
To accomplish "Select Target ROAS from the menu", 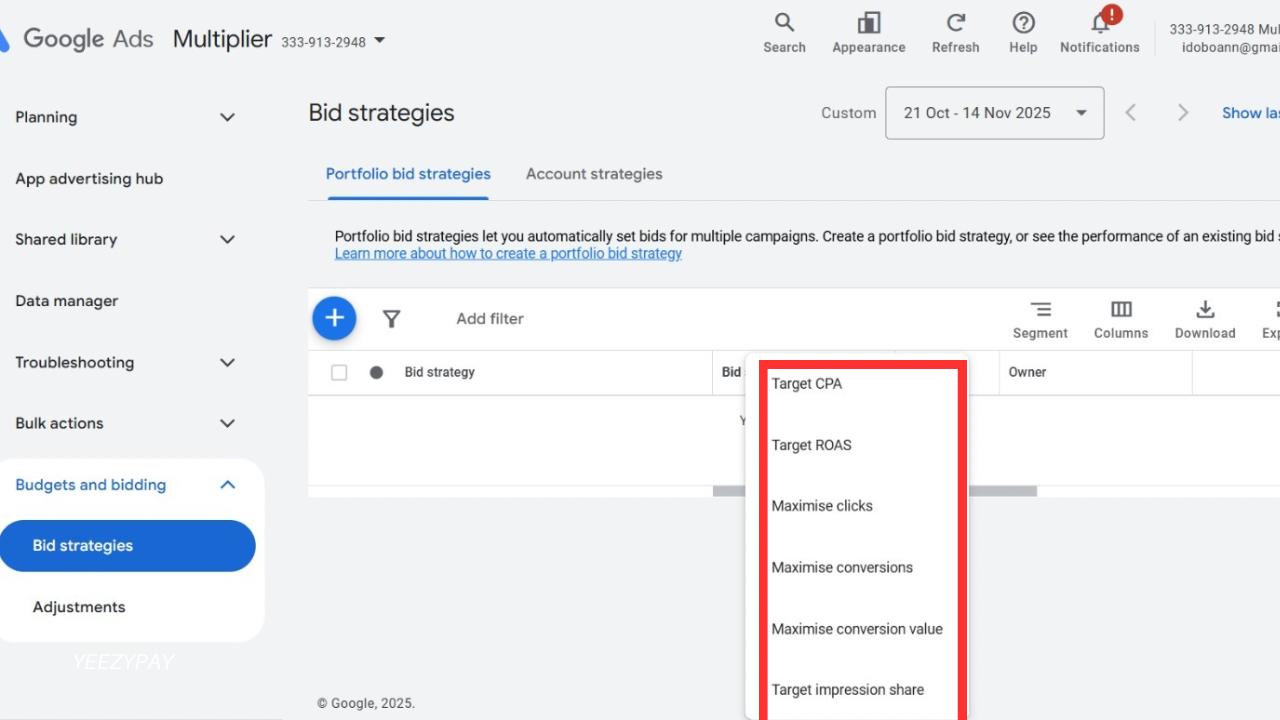I will [x=811, y=445].
